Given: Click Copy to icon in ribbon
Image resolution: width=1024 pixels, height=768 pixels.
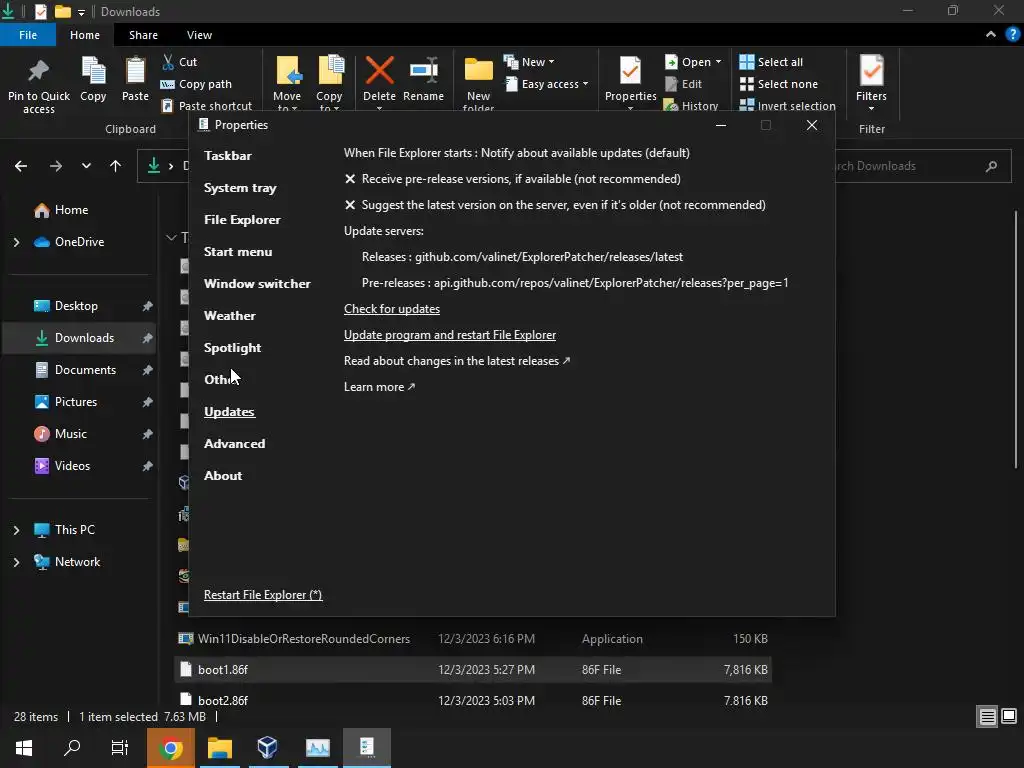Looking at the screenshot, I should [x=330, y=71].
